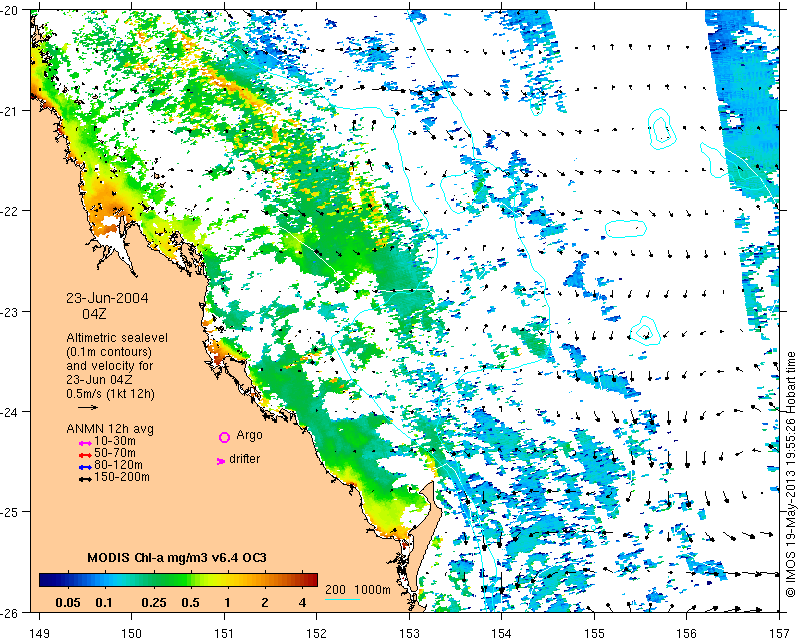Click the colorbar tick label 0.25

click(x=154, y=603)
